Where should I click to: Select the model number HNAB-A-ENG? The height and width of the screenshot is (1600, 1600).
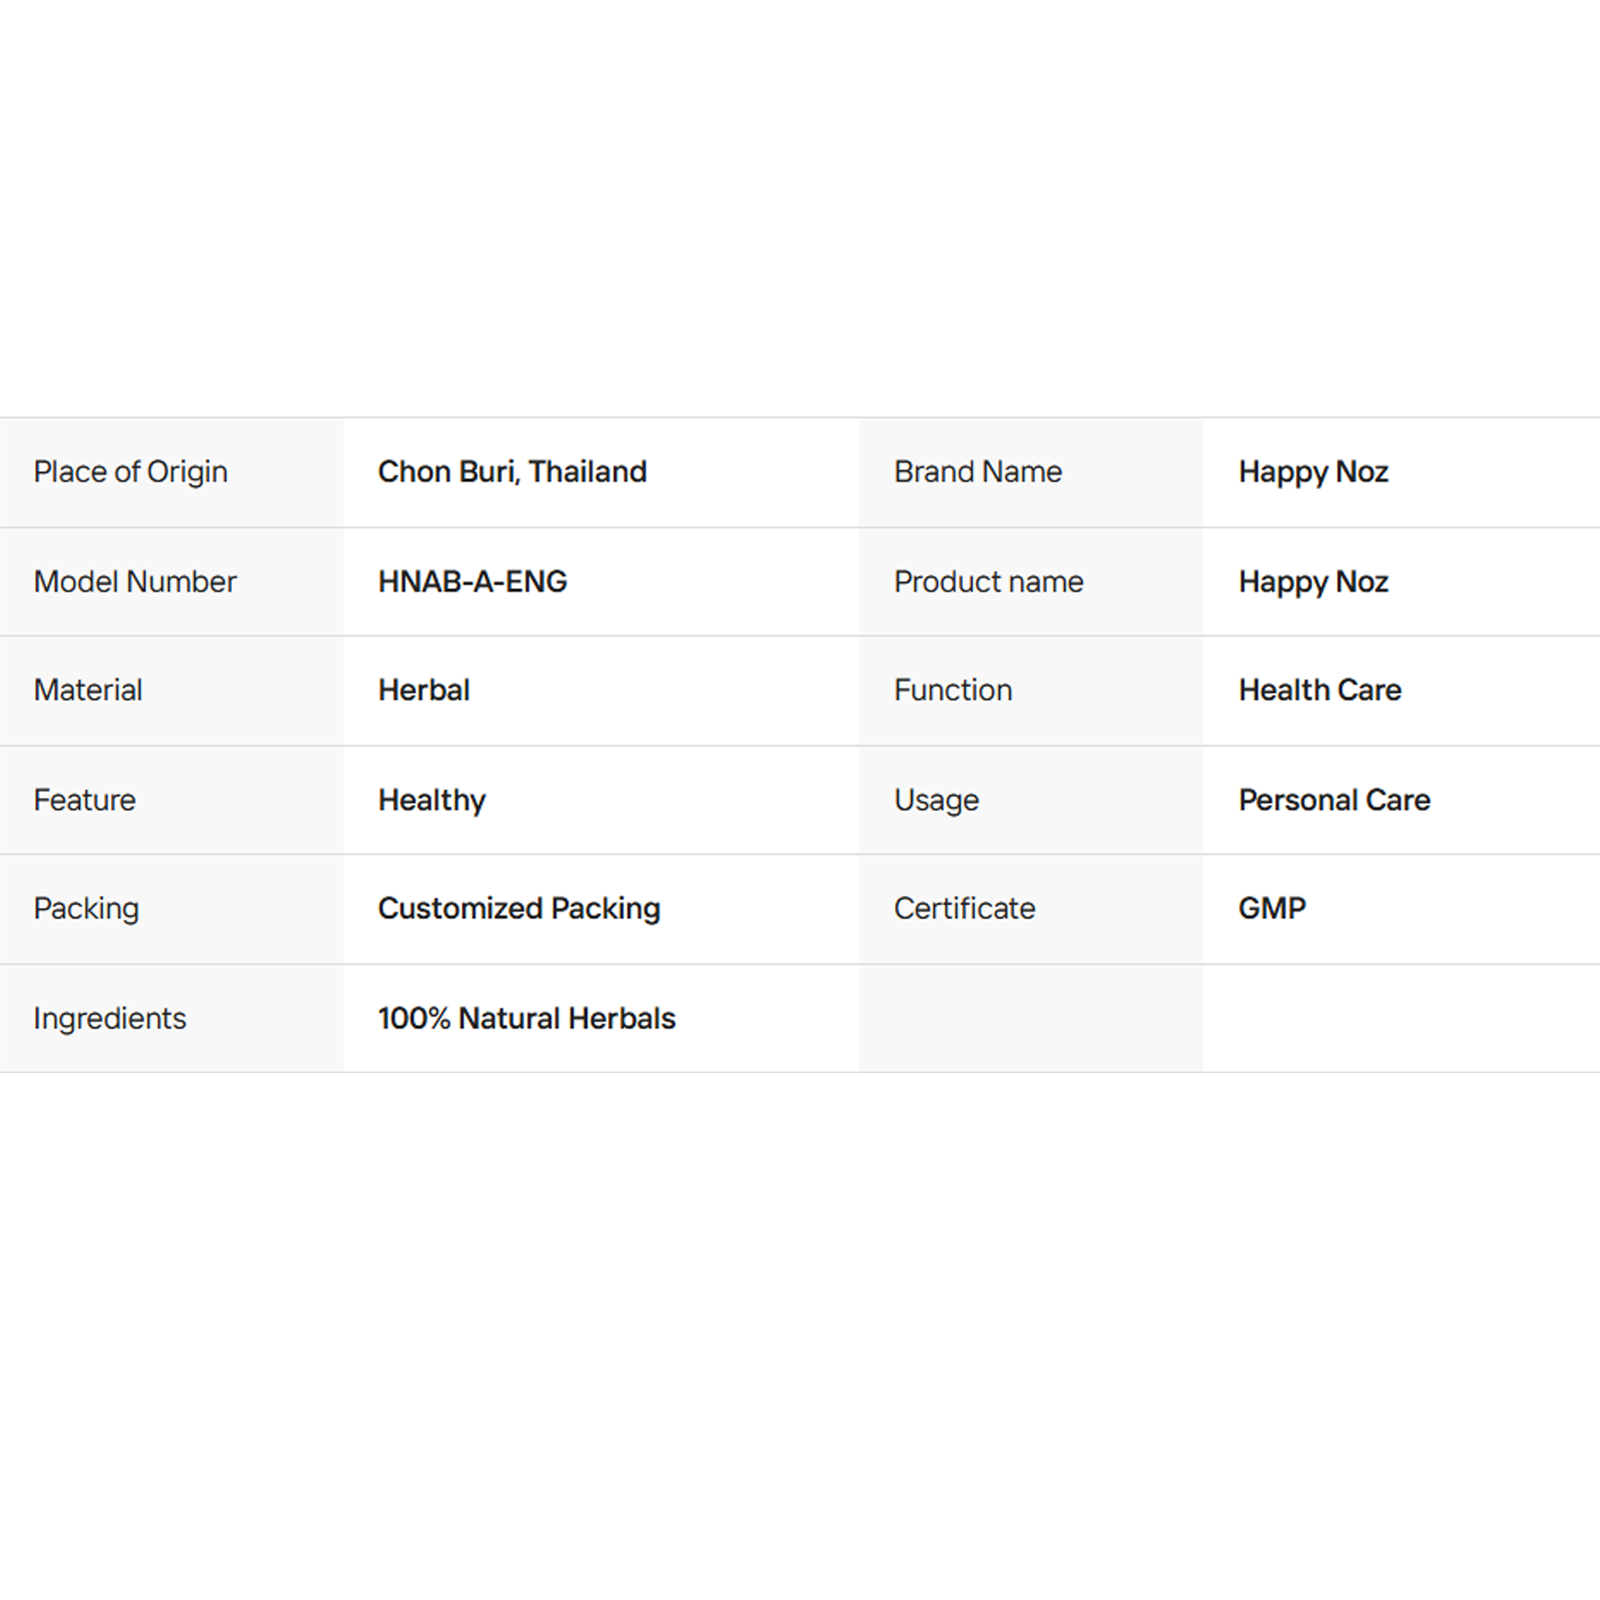[472, 582]
